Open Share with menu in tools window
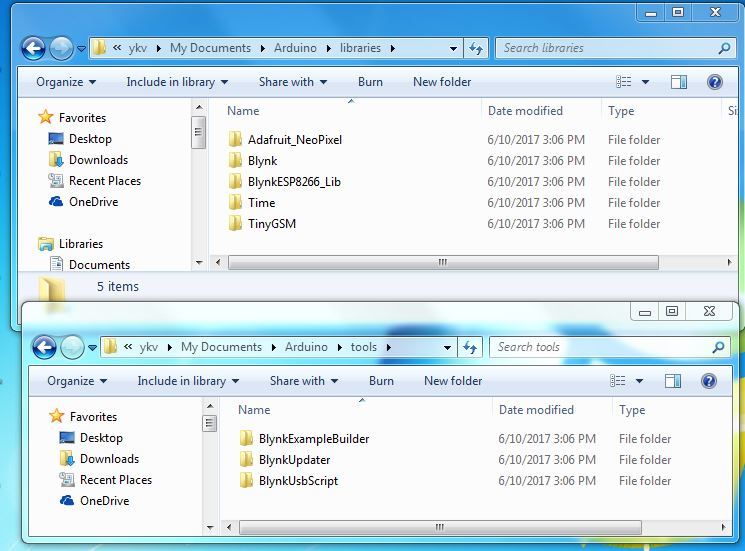Image resolution: width=745 pixels, height=551 pixels. pos(304,381)
